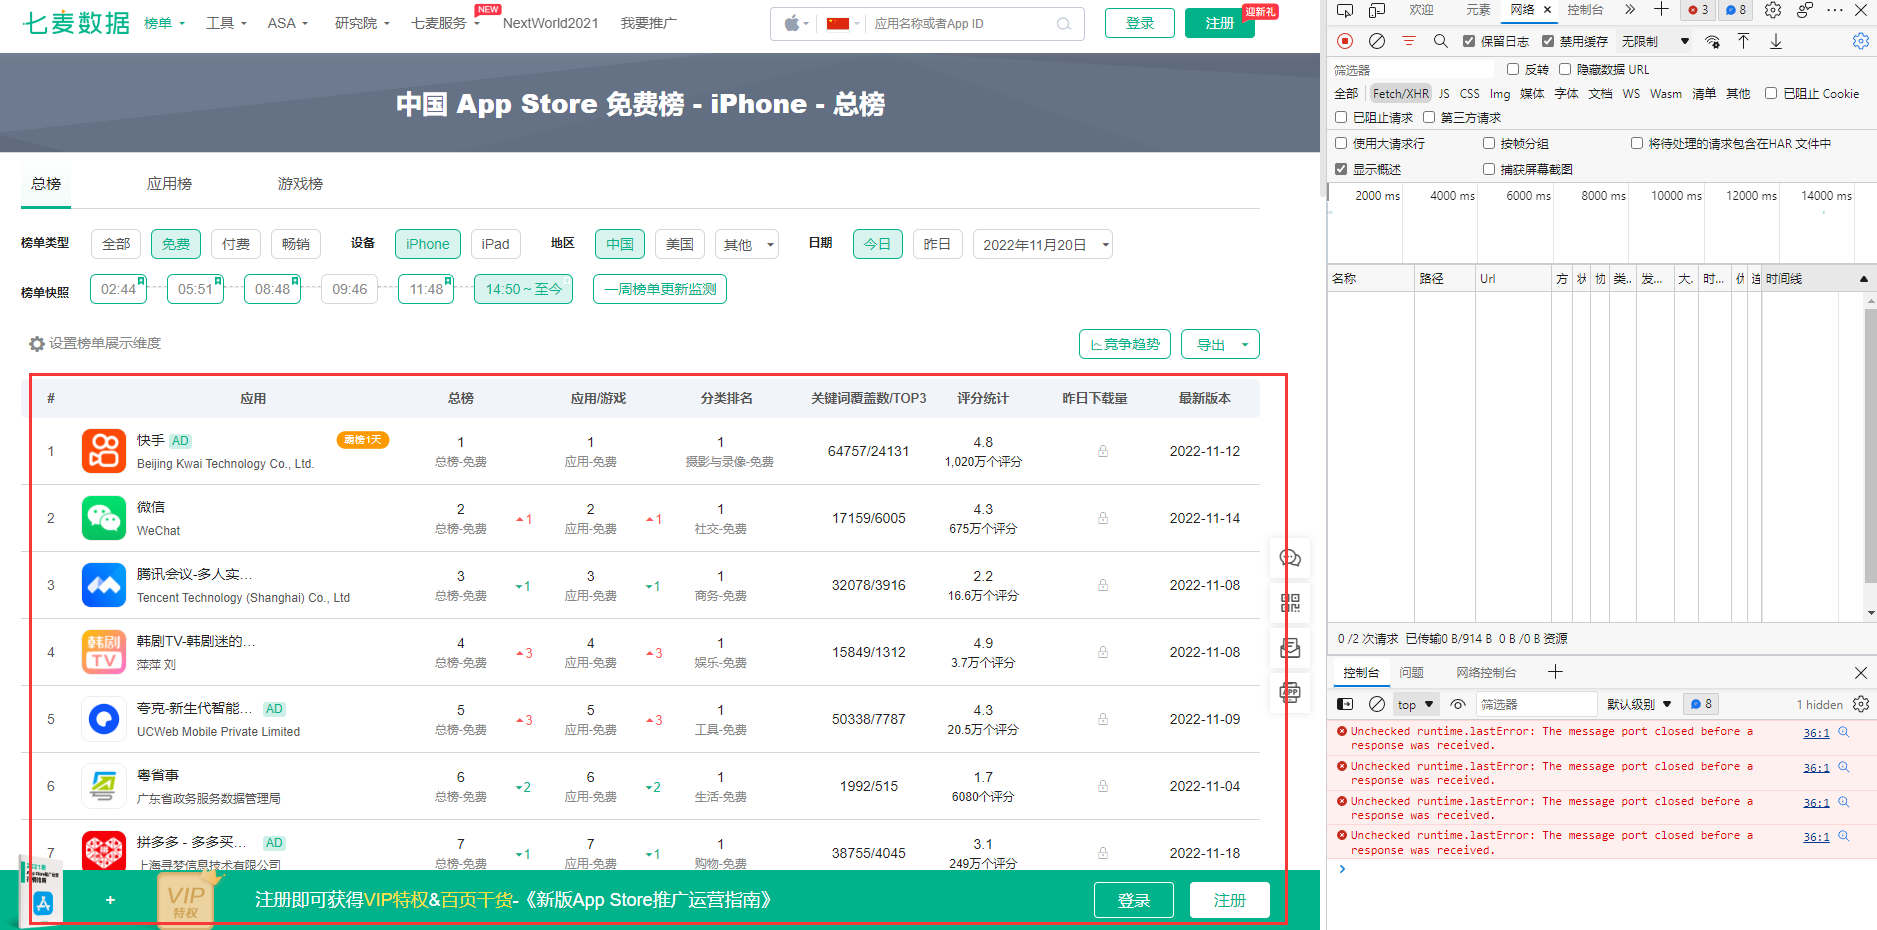The width and height of the screenshot is (1877, 930).
Task: Add a new DevTools tab with plus
Action: pos(1661,10)
